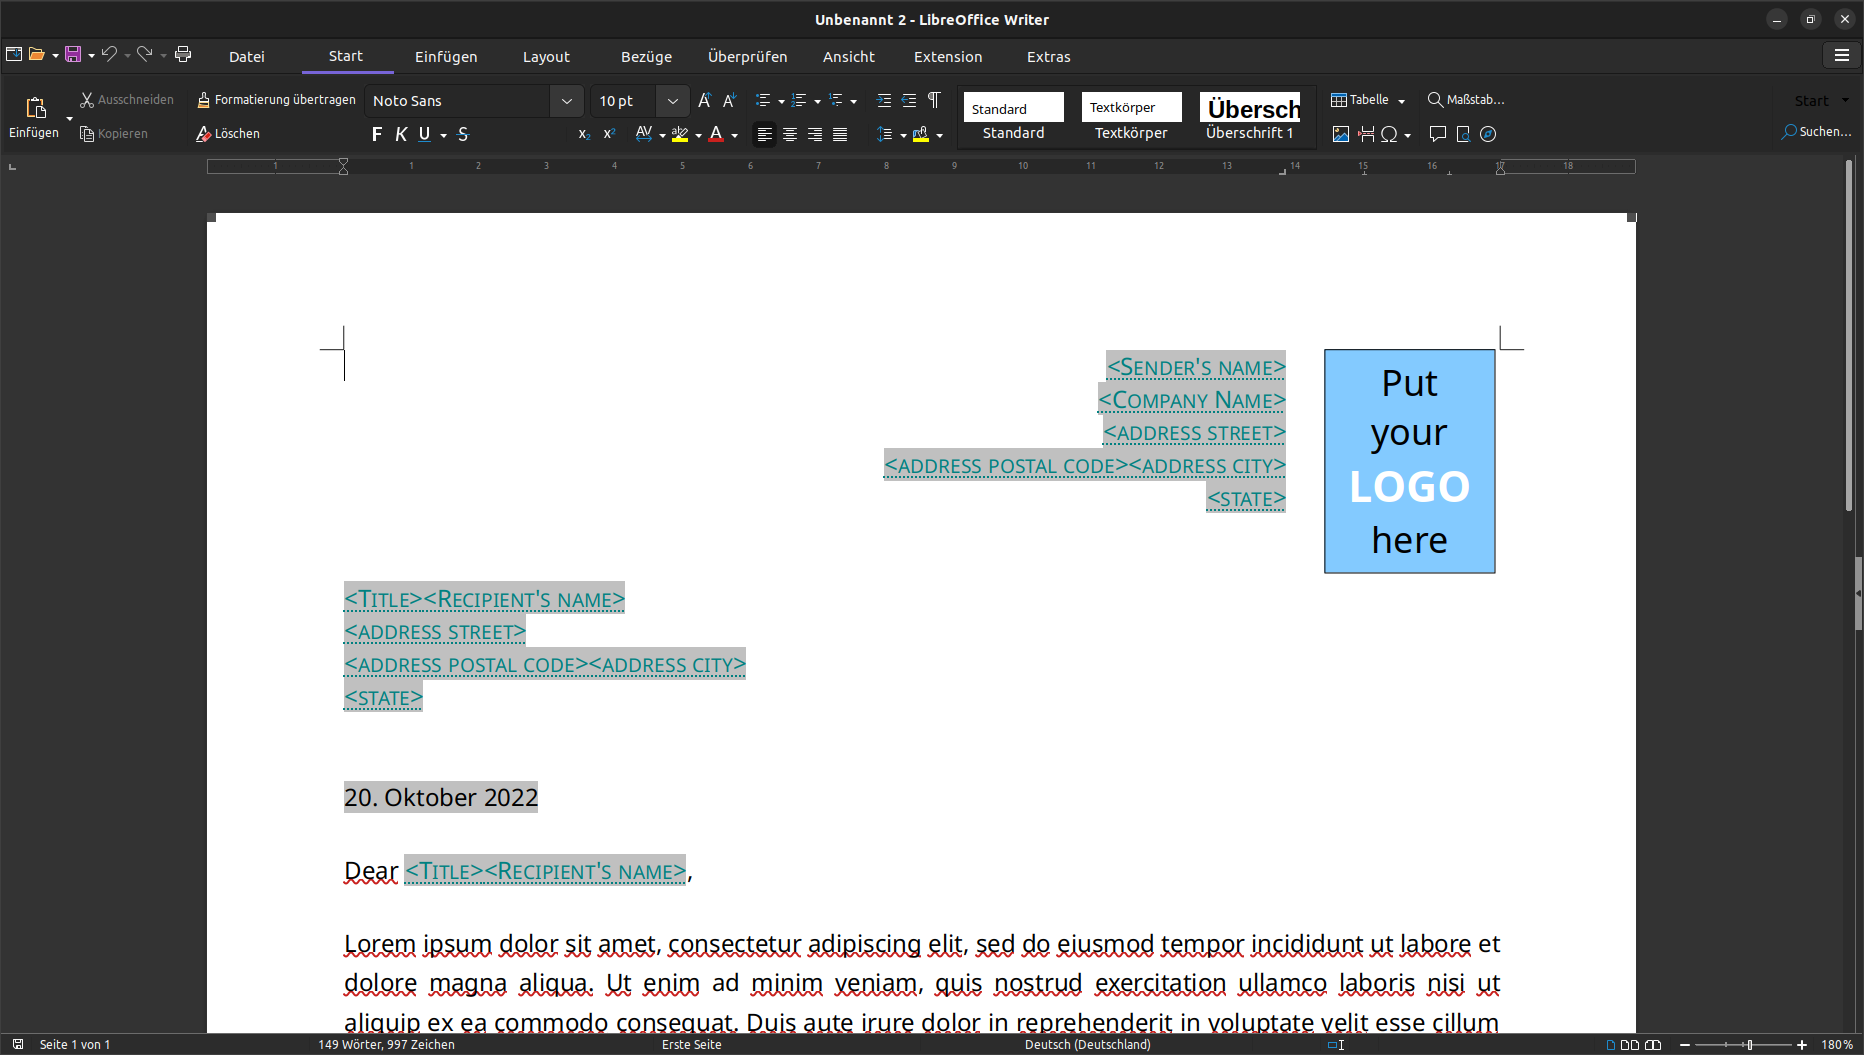The width and height of the screenshot is (1864, 1055).
Task: Expand the Tabelle dropdown arrow
Action: tap(1401, 101)
